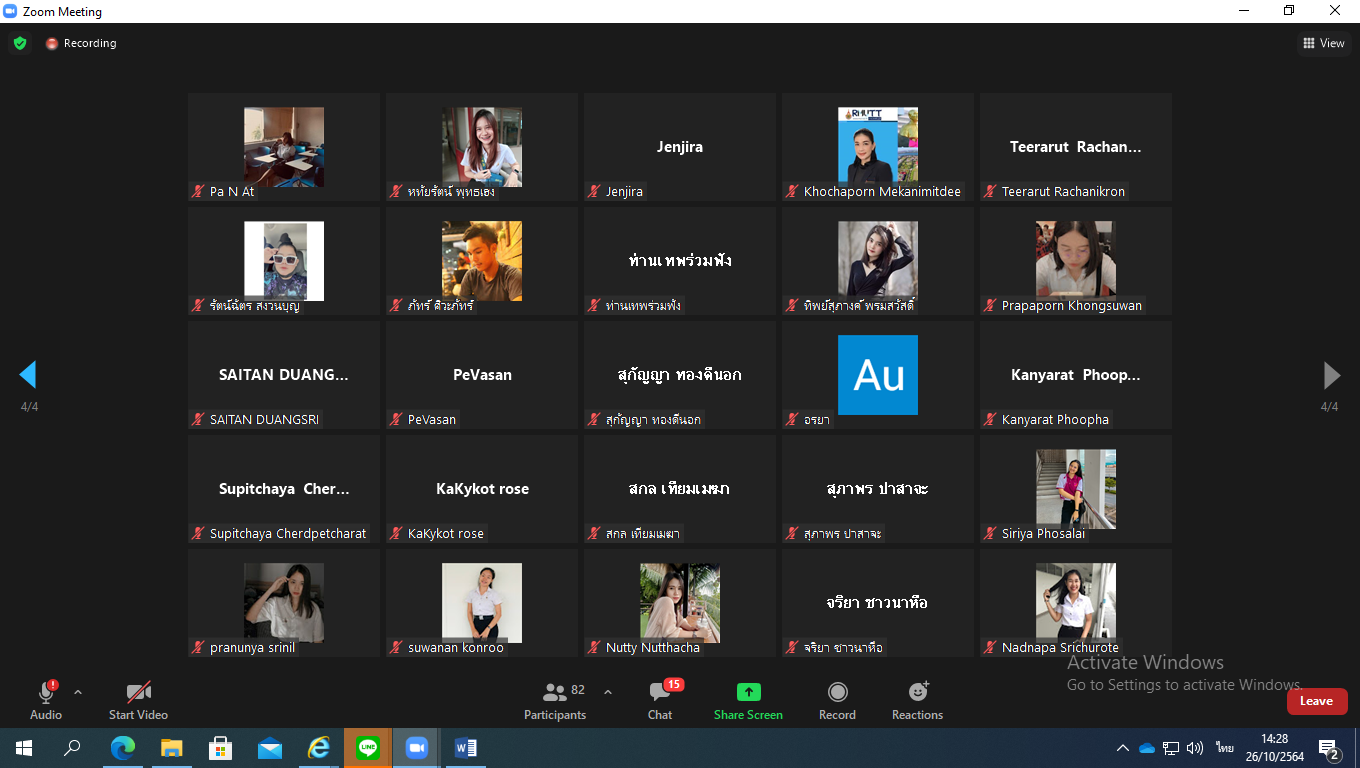Viewport: 1360px width, 768px height.
Task: Open network status tray icon
Action: [1171, 748]
